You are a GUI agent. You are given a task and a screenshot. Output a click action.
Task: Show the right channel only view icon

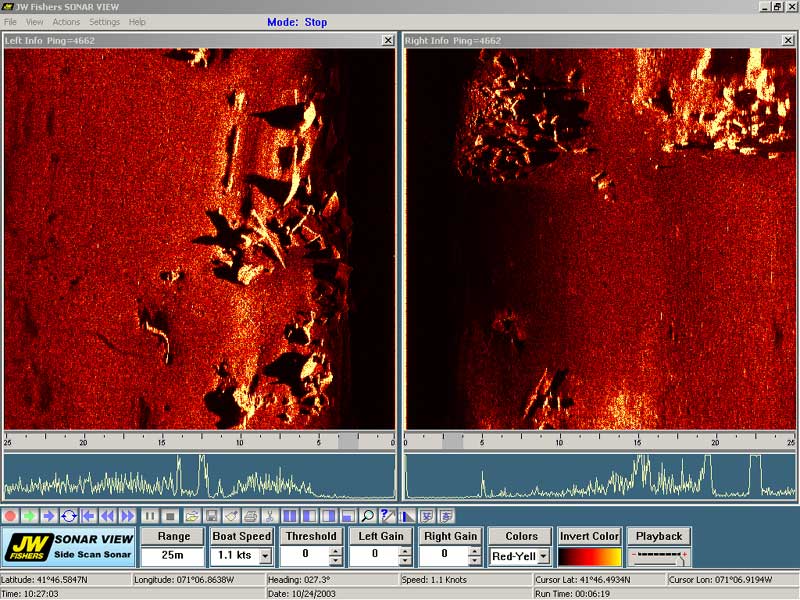329,516
